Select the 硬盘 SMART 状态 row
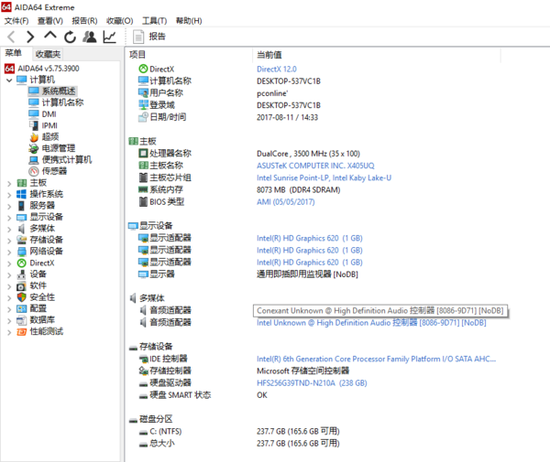This screenshot has height=462, width=550. (x=180, y=395)
